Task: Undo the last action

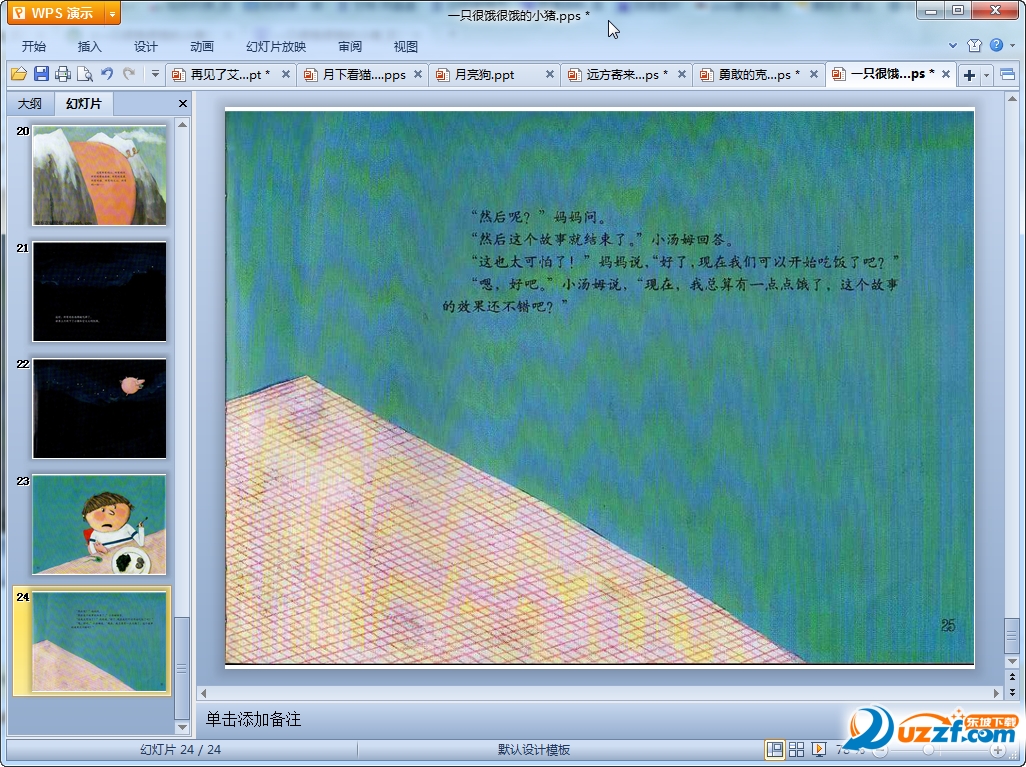Action: coord(107,74)
